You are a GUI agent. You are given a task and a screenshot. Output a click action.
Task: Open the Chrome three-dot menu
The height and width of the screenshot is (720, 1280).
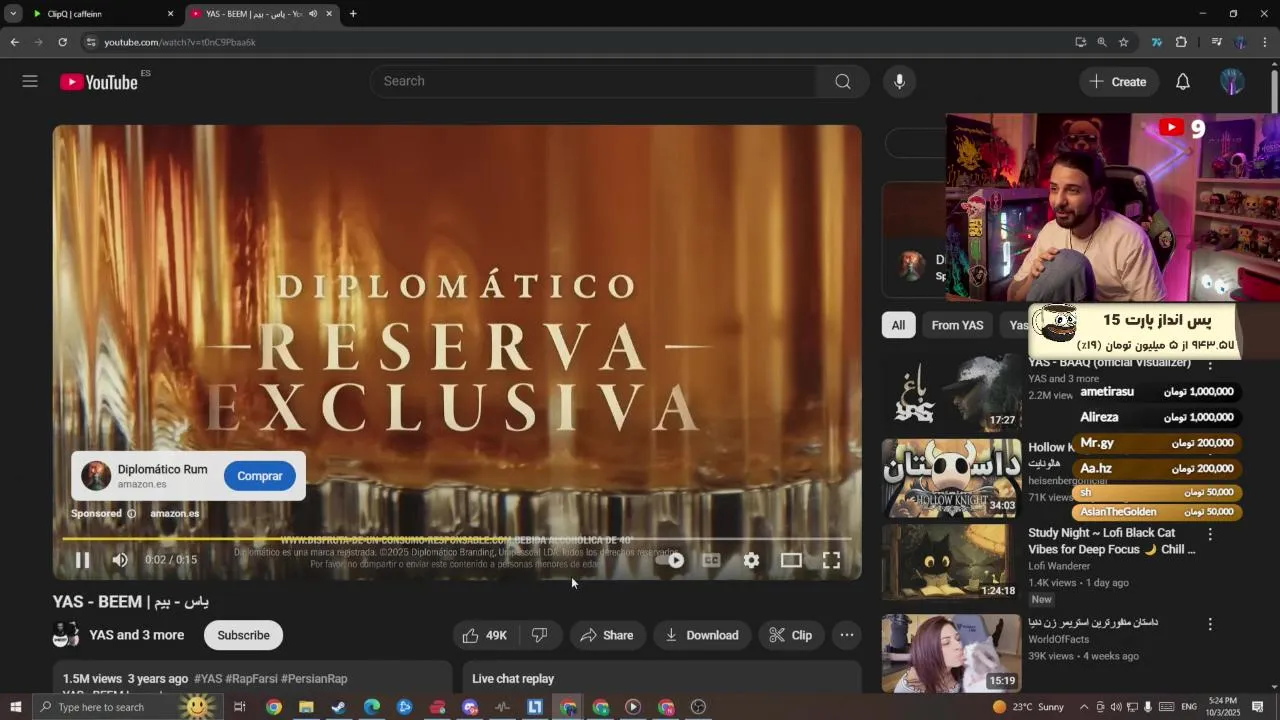(x=1265, y=42)
